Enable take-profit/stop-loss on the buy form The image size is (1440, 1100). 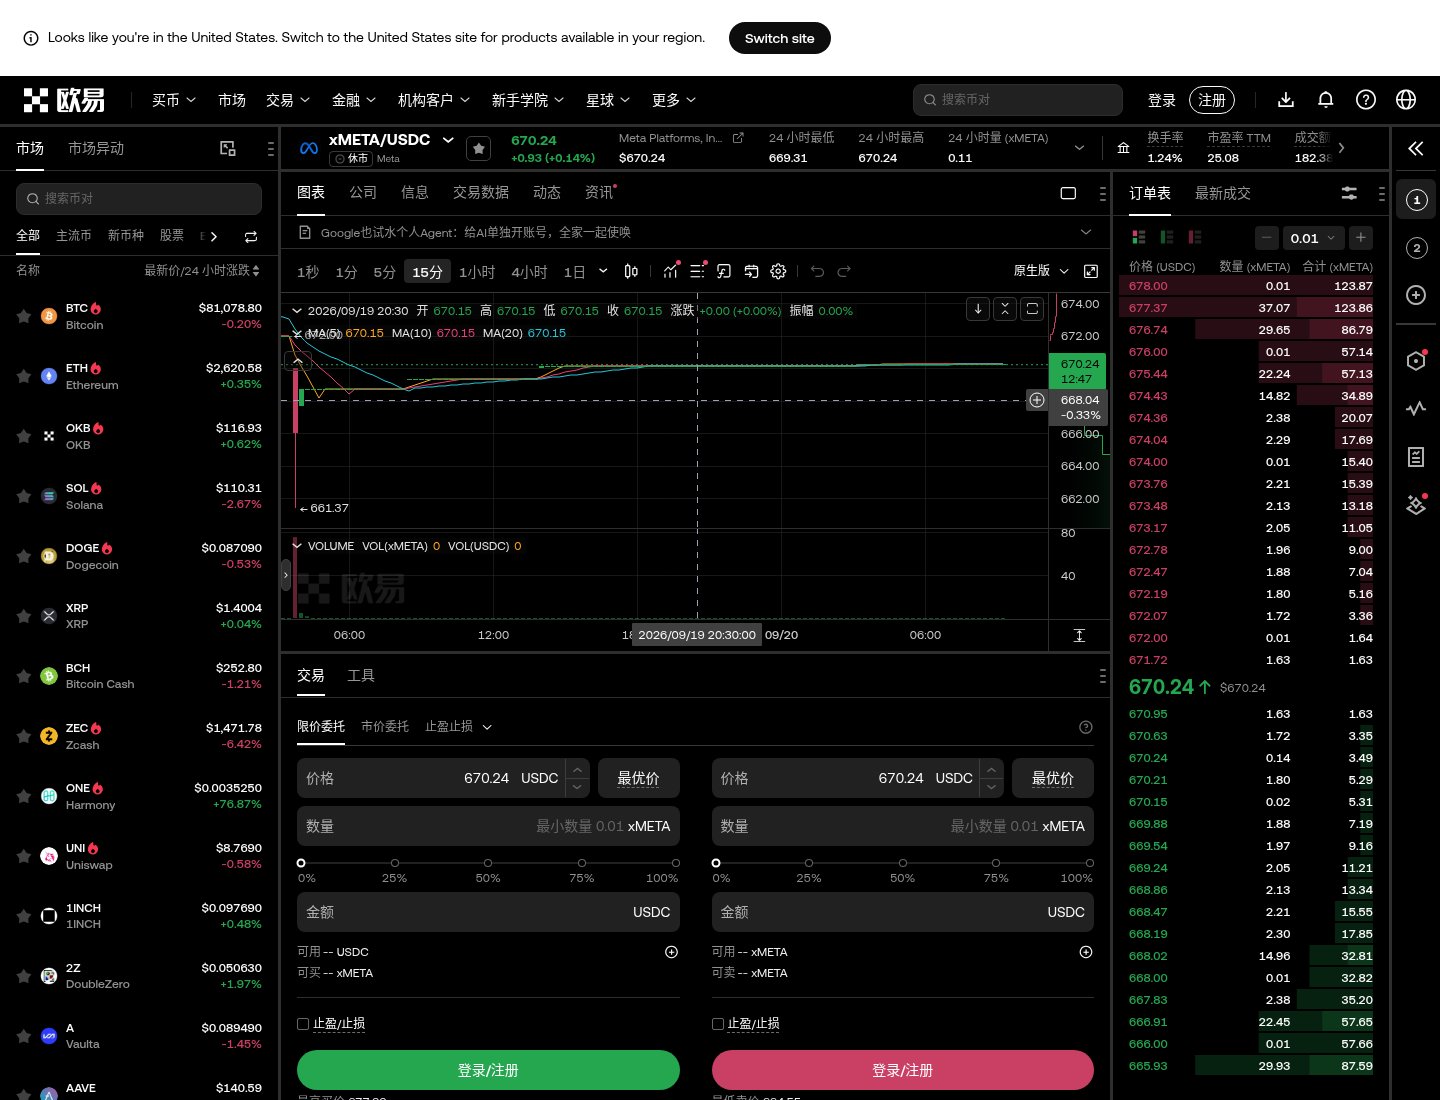point(303,1024)
